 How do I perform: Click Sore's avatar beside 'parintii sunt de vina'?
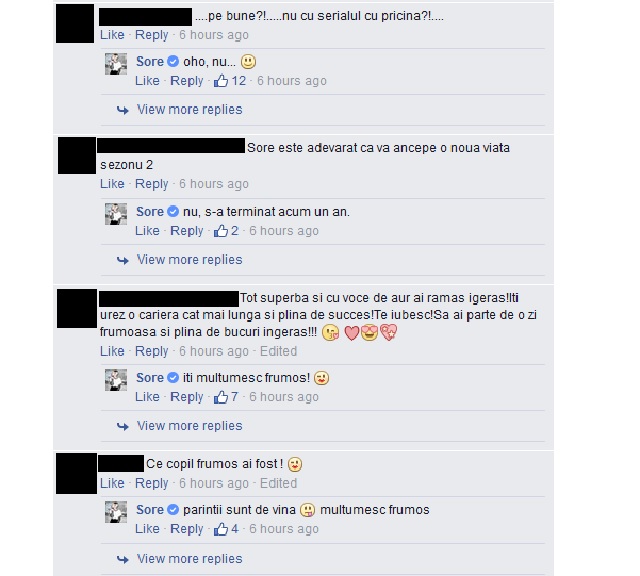(116, 512)
